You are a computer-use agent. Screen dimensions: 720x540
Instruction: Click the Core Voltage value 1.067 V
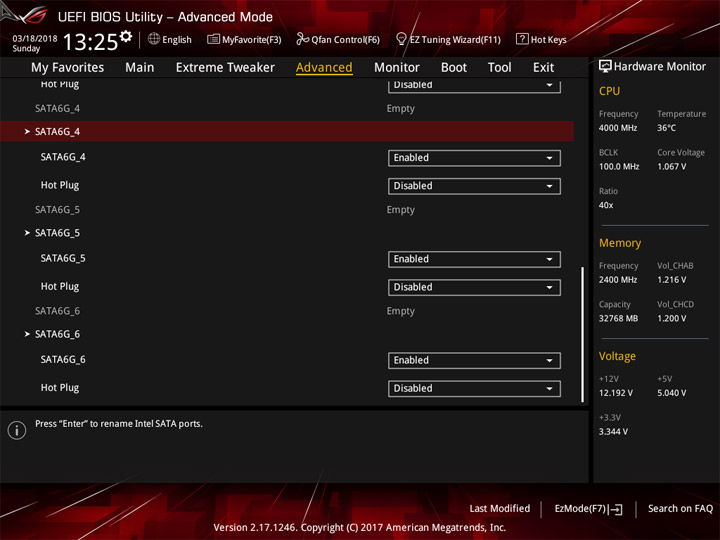coord(671,167)
